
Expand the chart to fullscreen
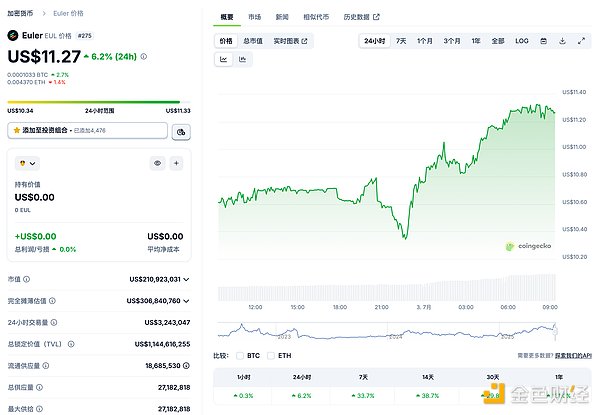pyautogui.click(x=582, y=41)
